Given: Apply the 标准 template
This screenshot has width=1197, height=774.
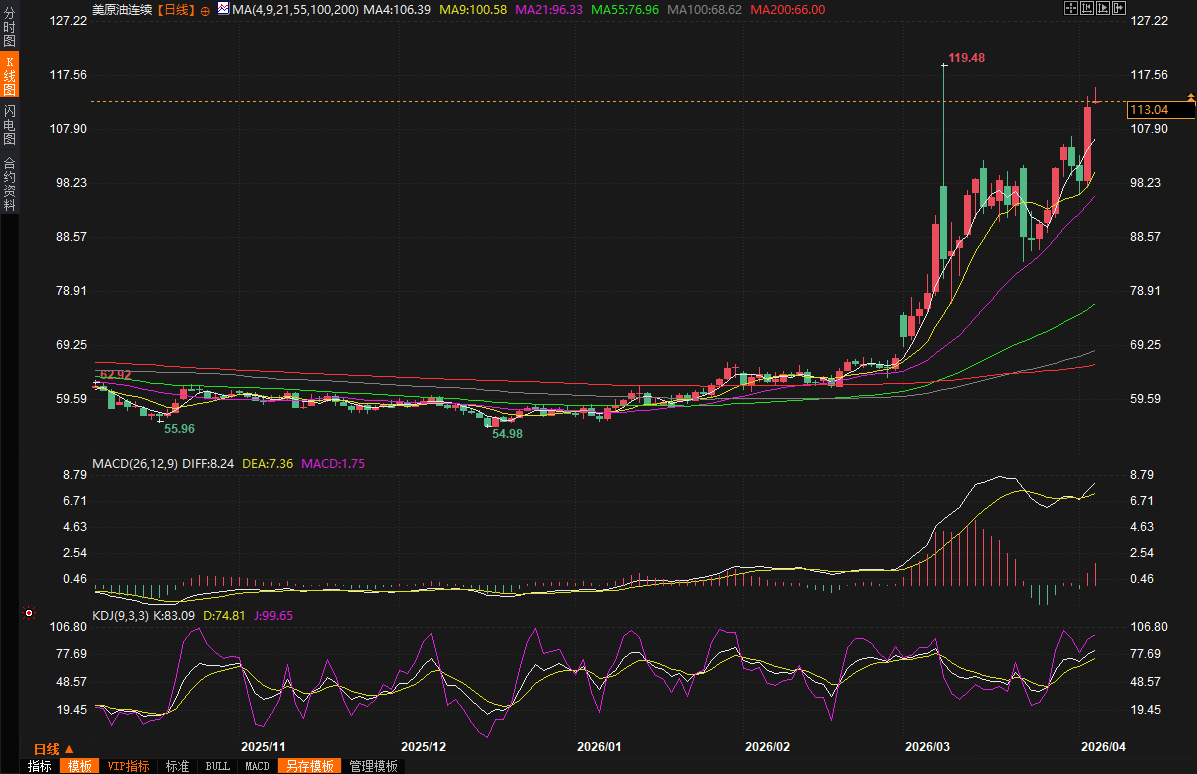Looking at the screenshot, I should 177,766.
